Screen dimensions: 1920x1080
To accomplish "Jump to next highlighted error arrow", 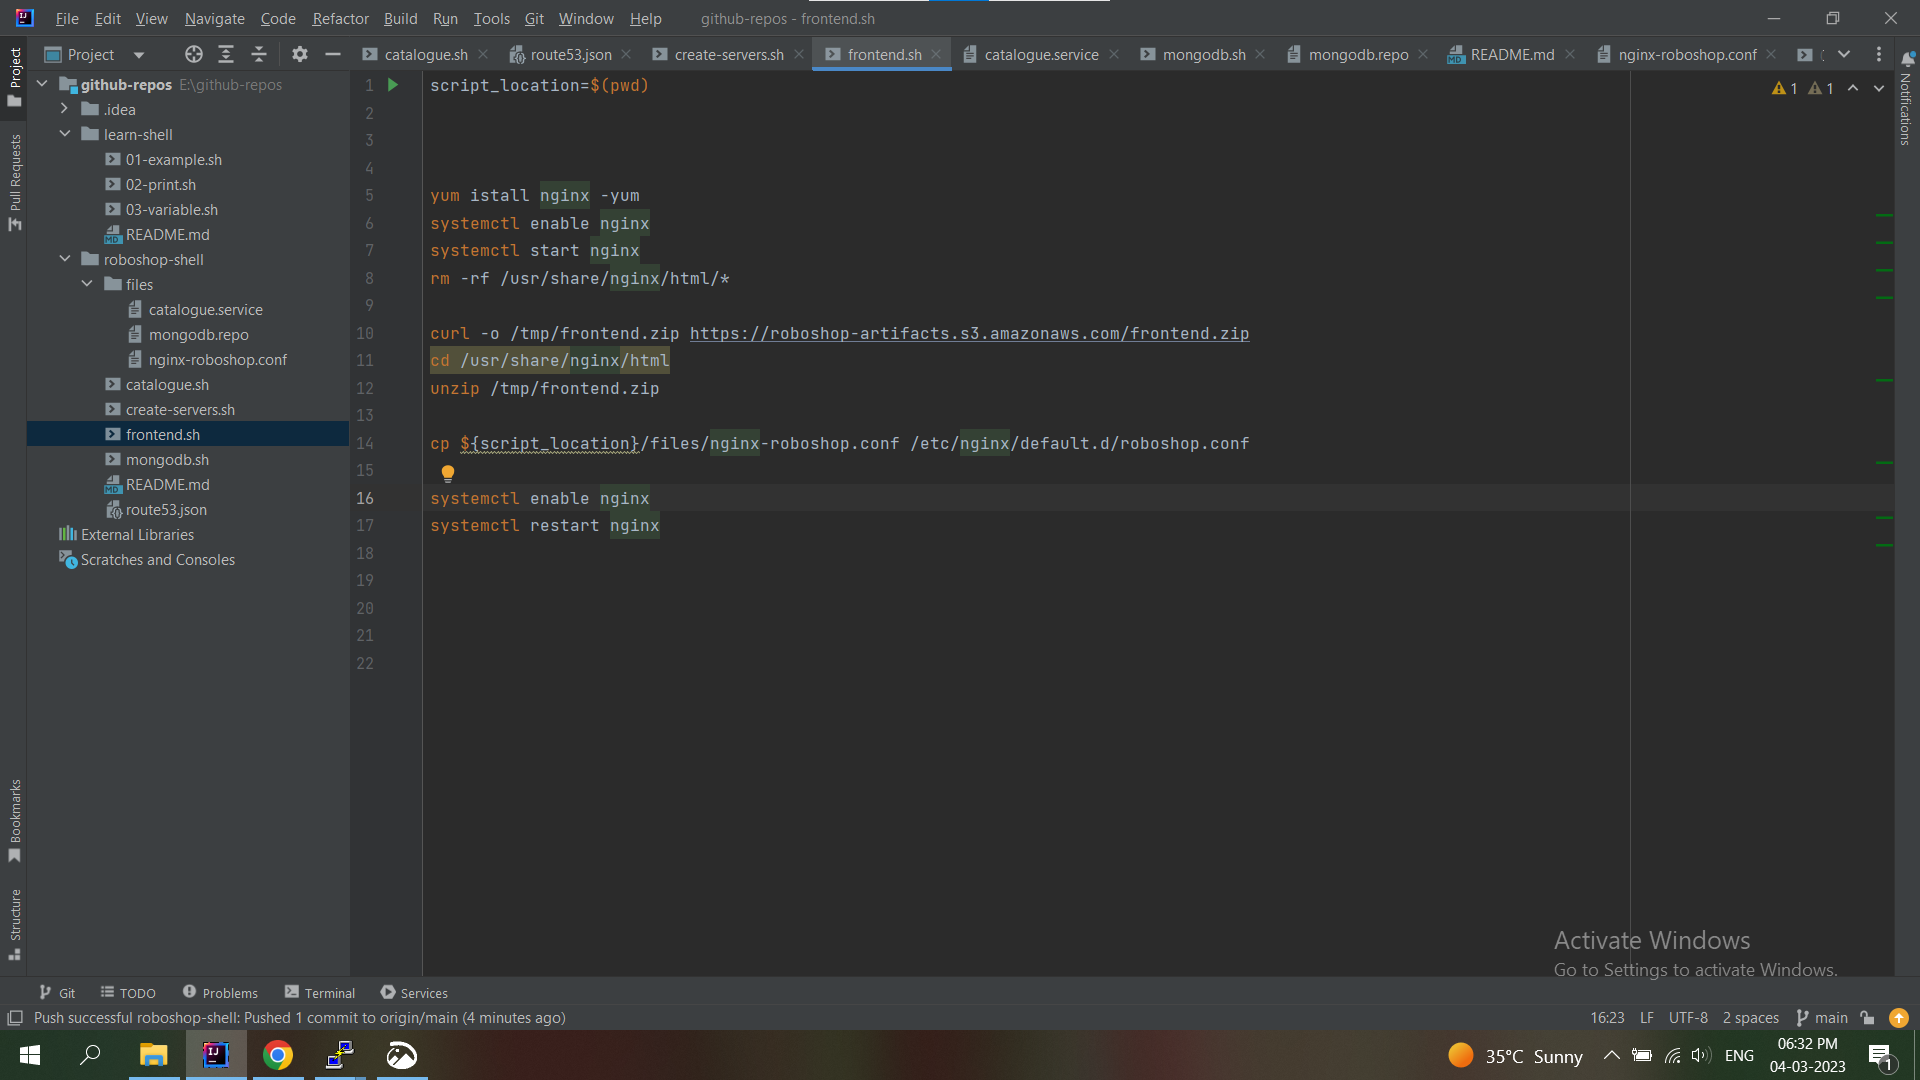I will [x=1879, y=88].
